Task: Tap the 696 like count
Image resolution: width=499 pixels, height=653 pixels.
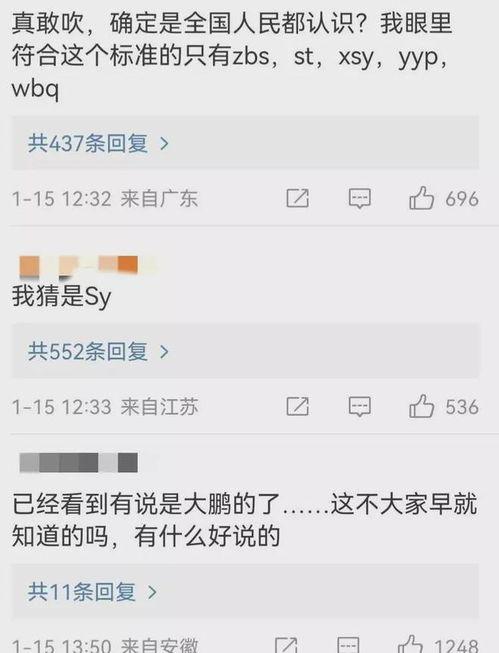Action: 462,199
